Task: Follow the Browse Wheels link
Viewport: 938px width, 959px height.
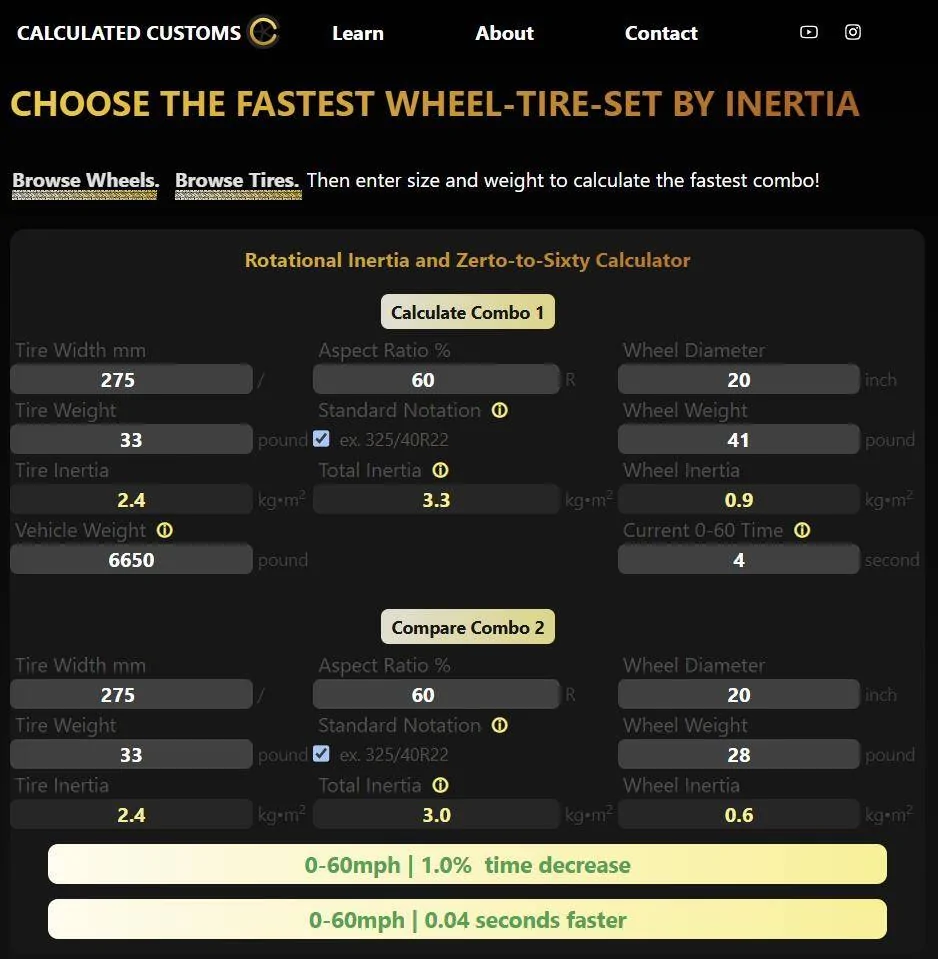Action: [x=85, y=181]
